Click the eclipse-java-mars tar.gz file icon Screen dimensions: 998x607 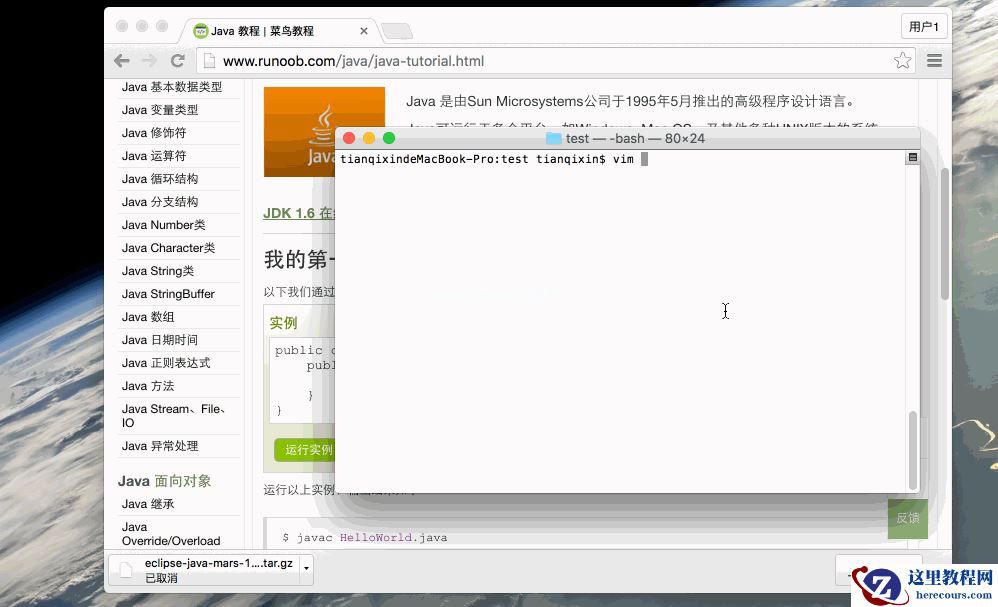(124, 570)
